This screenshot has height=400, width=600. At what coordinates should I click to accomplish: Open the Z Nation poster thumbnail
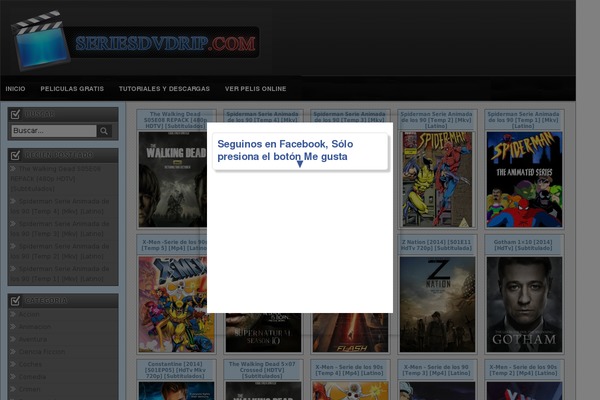click(x=437, y=304)
